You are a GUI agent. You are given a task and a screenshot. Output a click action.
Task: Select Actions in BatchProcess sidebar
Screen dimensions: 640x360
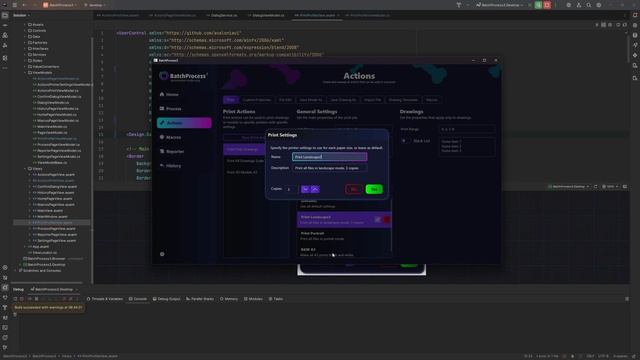coord(184,123)
